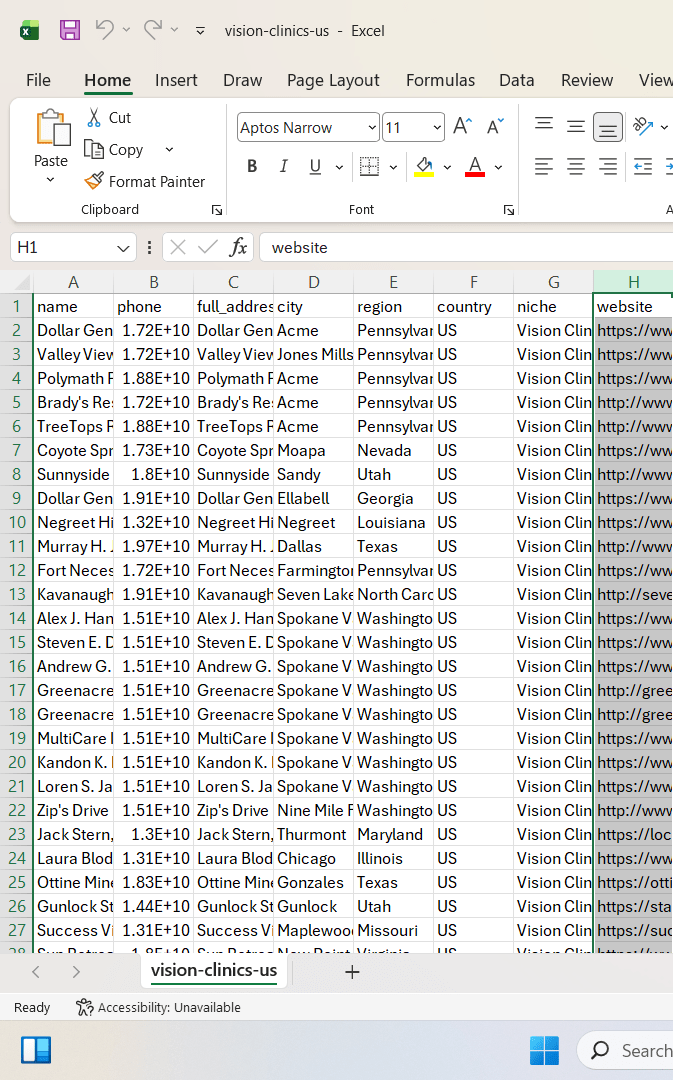Select column D header
Screen dimensions: 673x1080
point(313,282)
